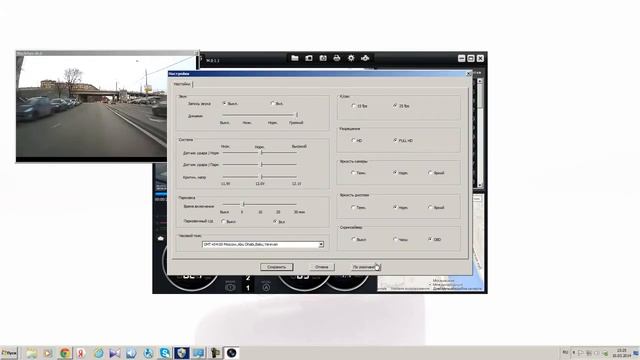The height and width of the screenshot is (360, 640).
Task: Select the OBD screensaver option
Action: pos(430,239)
